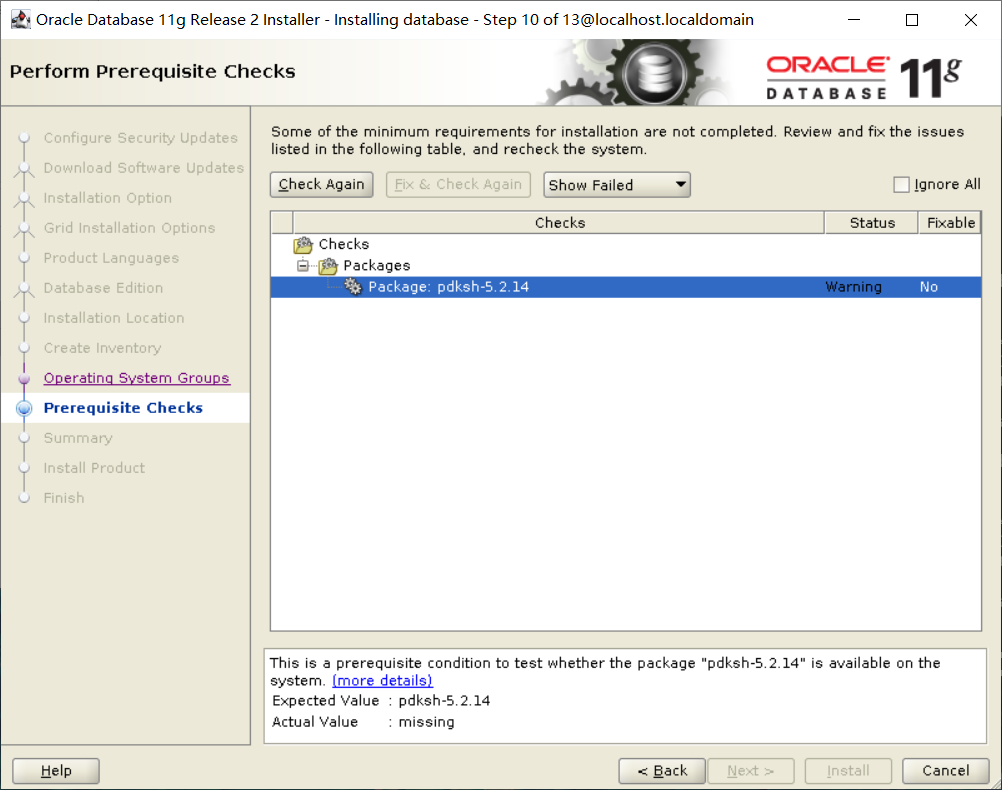The height and width of the screenshot is (790, 1002).
Task: Click the Operating System Groups step bullet
Action: [x=24, y=378]
